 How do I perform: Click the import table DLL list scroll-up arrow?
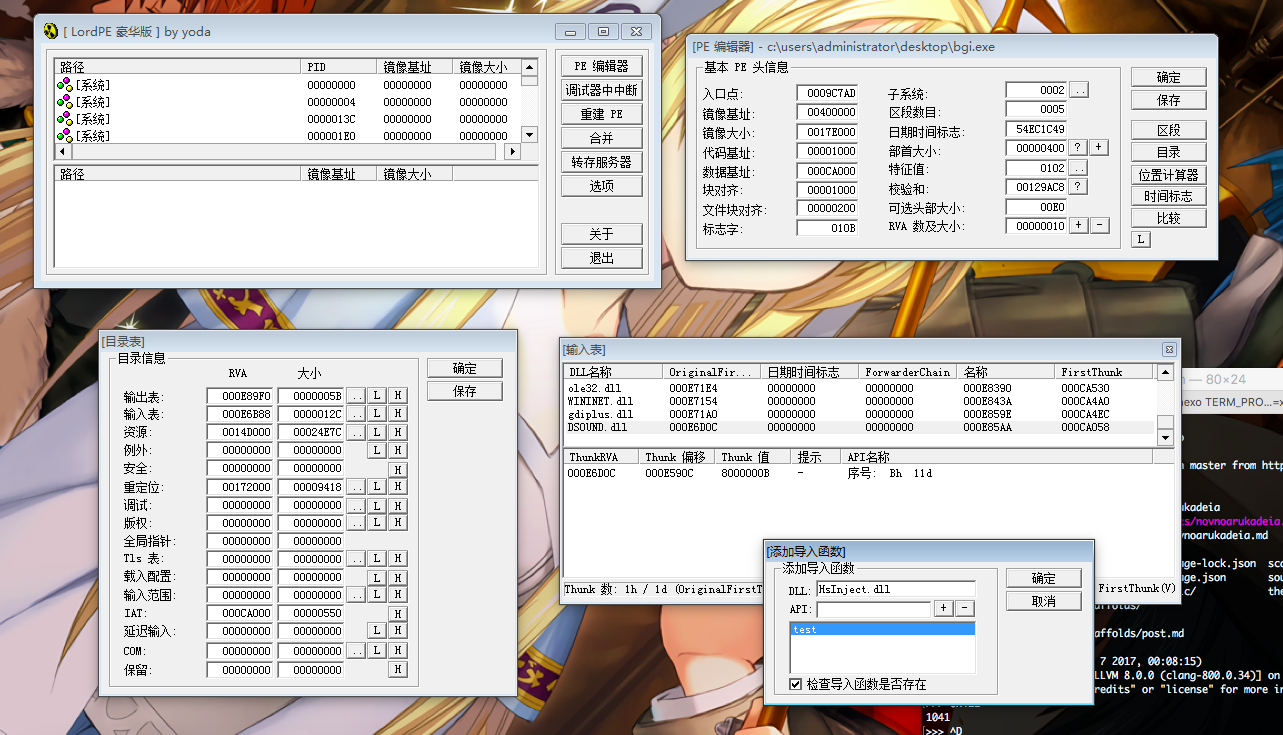coord(1165,372)
